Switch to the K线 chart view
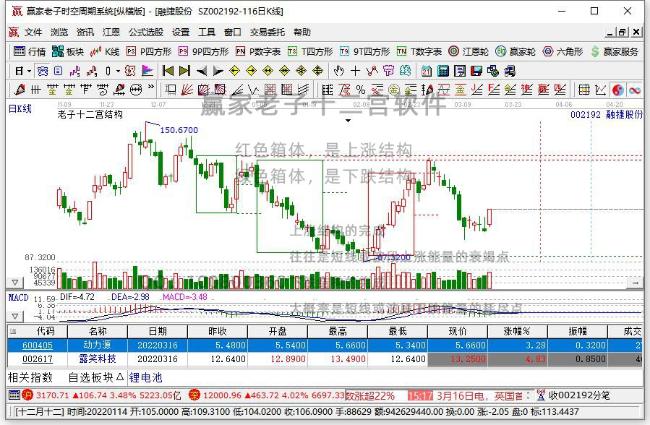The image size is (650, 425). pyautogui.click(x=105, y=51)
